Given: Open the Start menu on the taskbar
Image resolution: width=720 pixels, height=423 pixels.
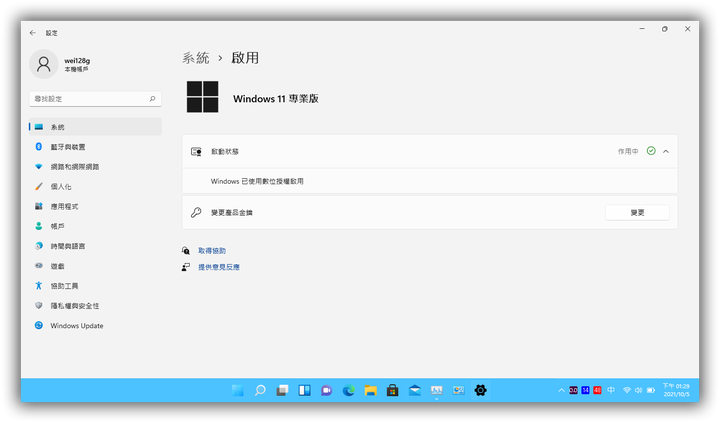Looking at the screenshot, I should (x=238, y=390).
